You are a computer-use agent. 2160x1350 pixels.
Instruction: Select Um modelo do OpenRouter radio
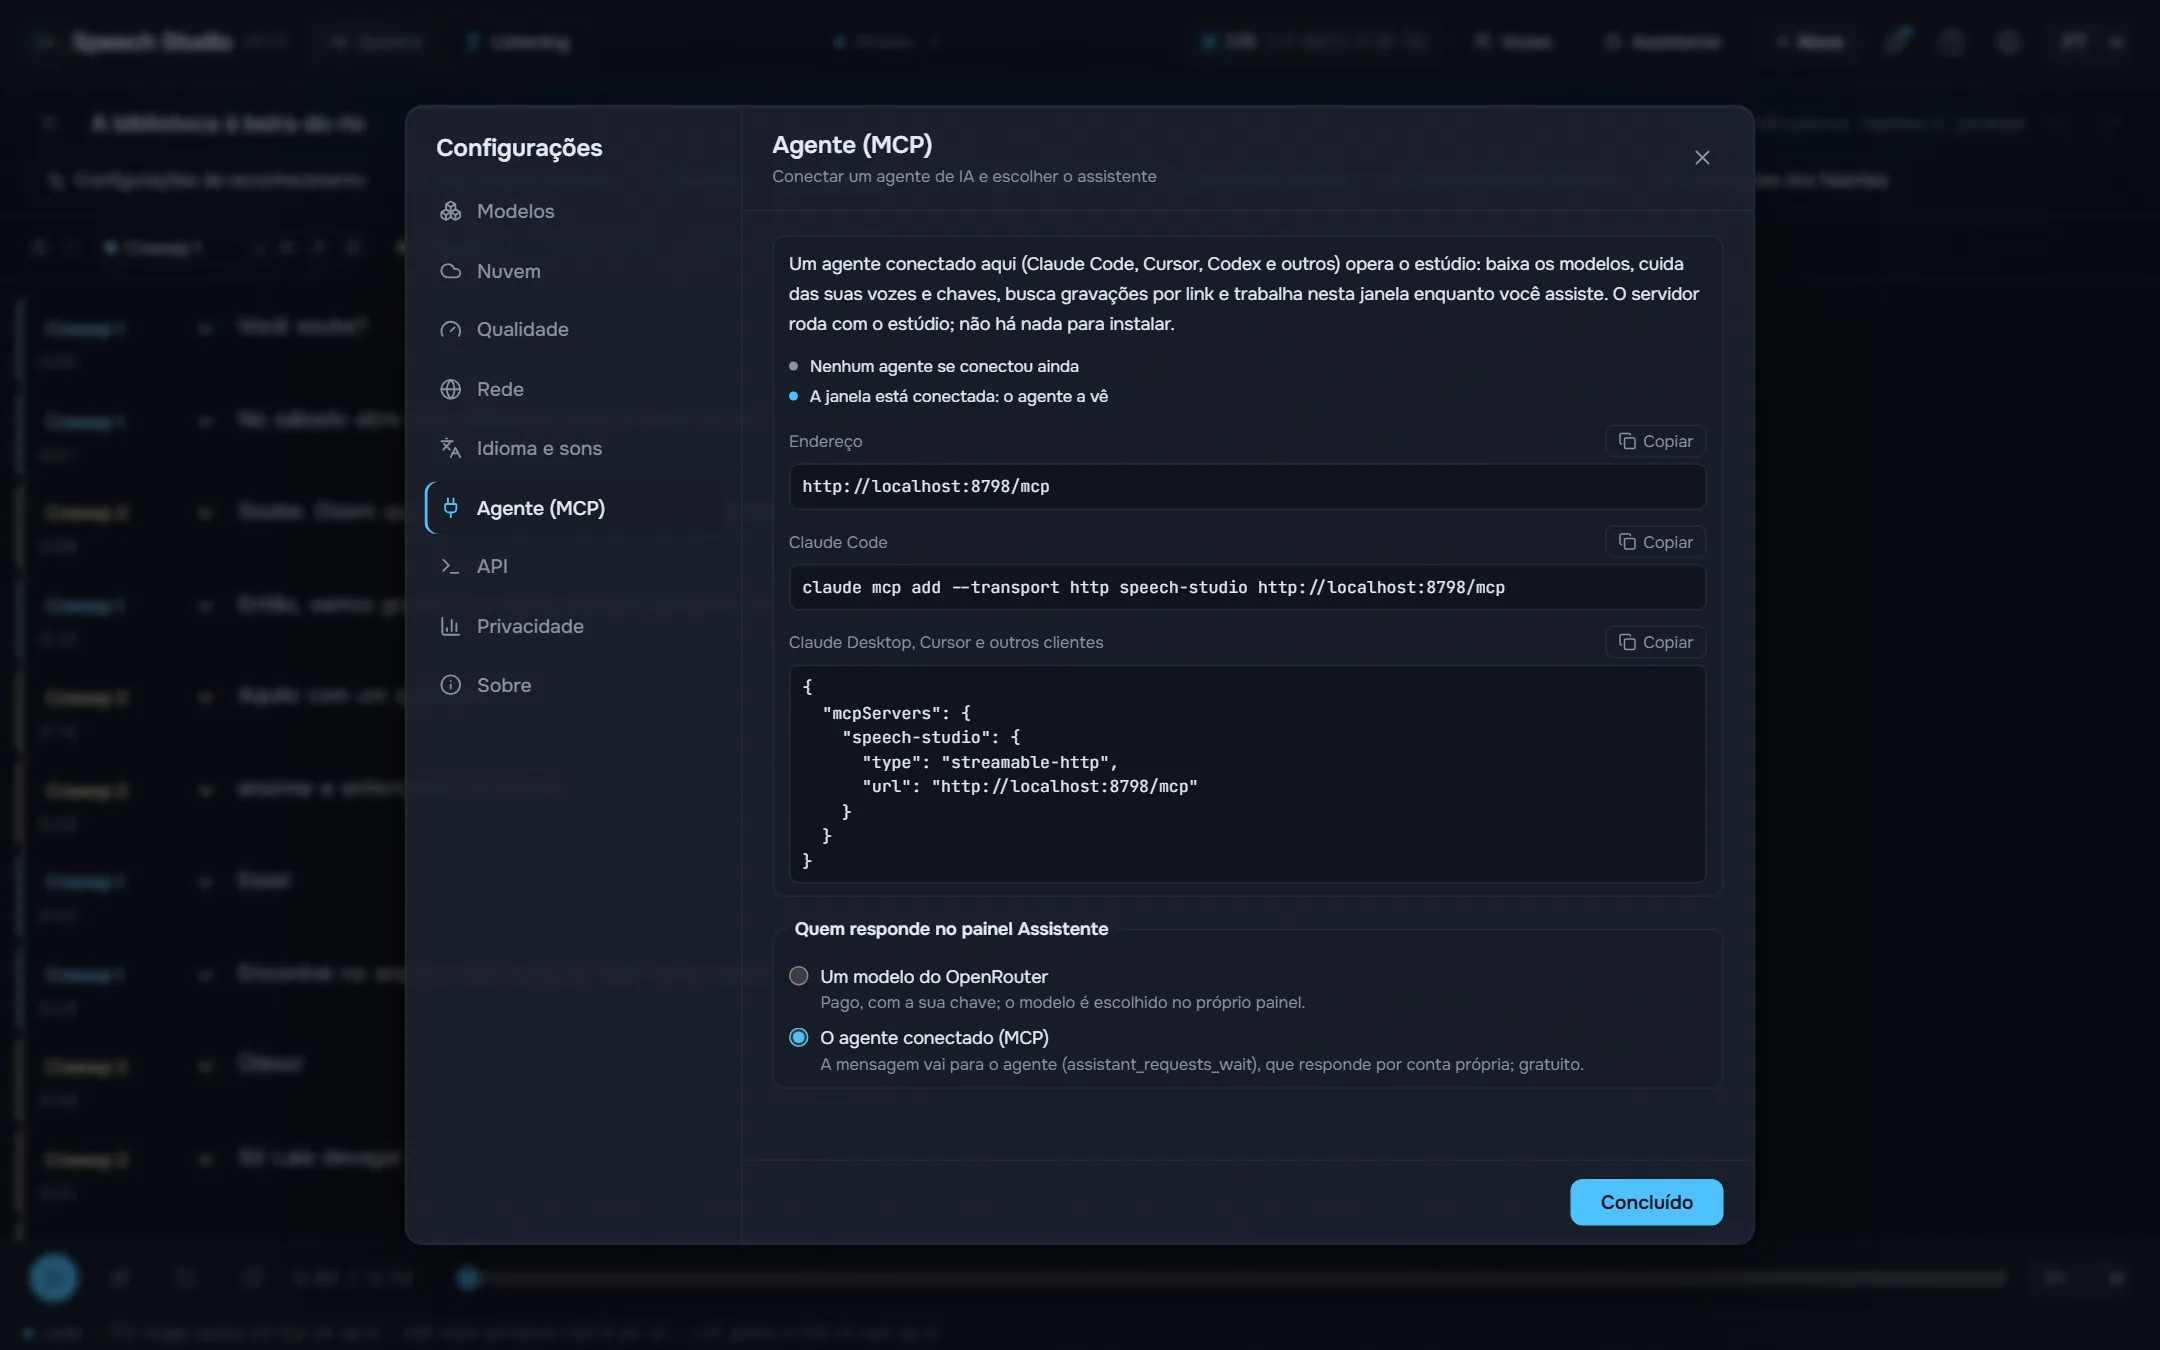[798, 976]
